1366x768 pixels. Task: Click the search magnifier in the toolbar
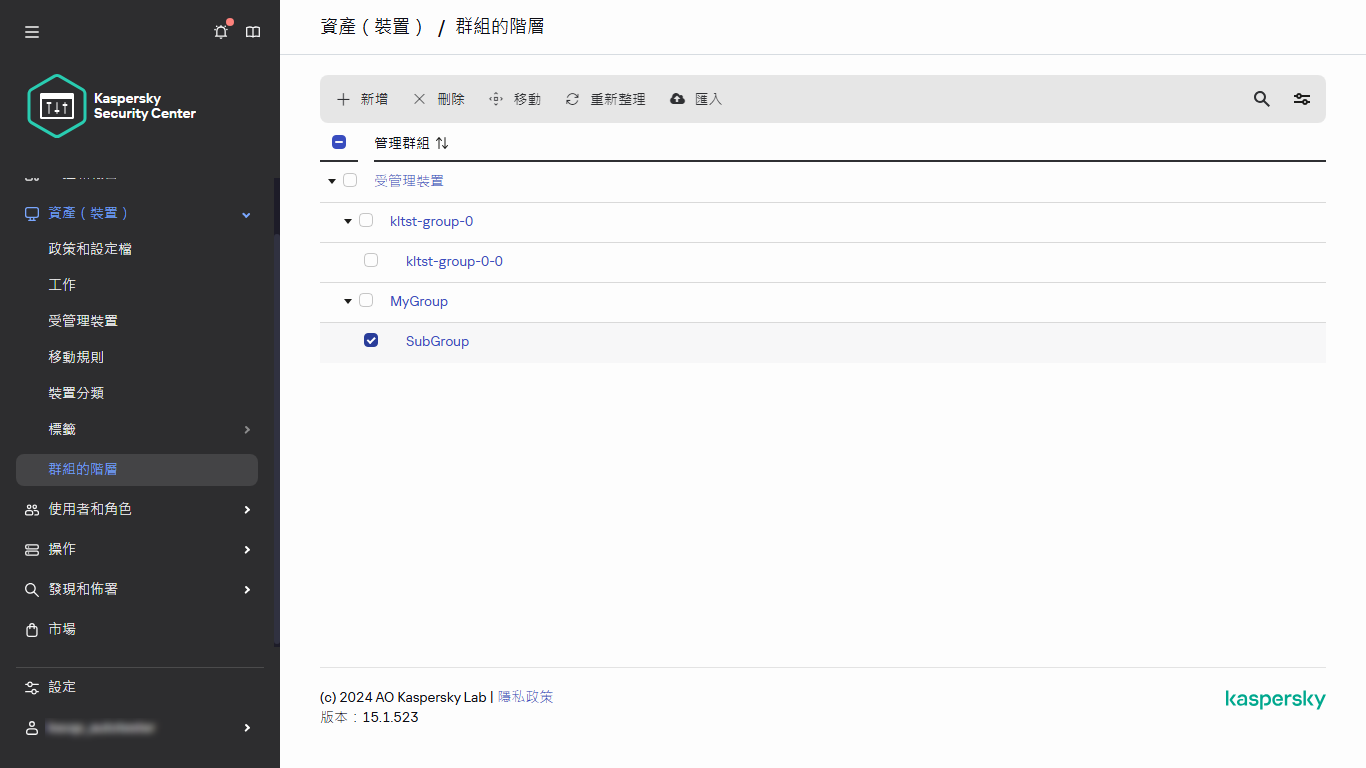pos(1261,99)
